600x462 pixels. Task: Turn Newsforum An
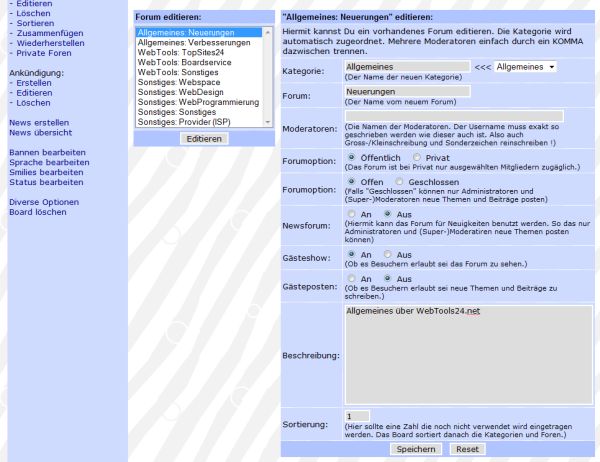(351, 214)
